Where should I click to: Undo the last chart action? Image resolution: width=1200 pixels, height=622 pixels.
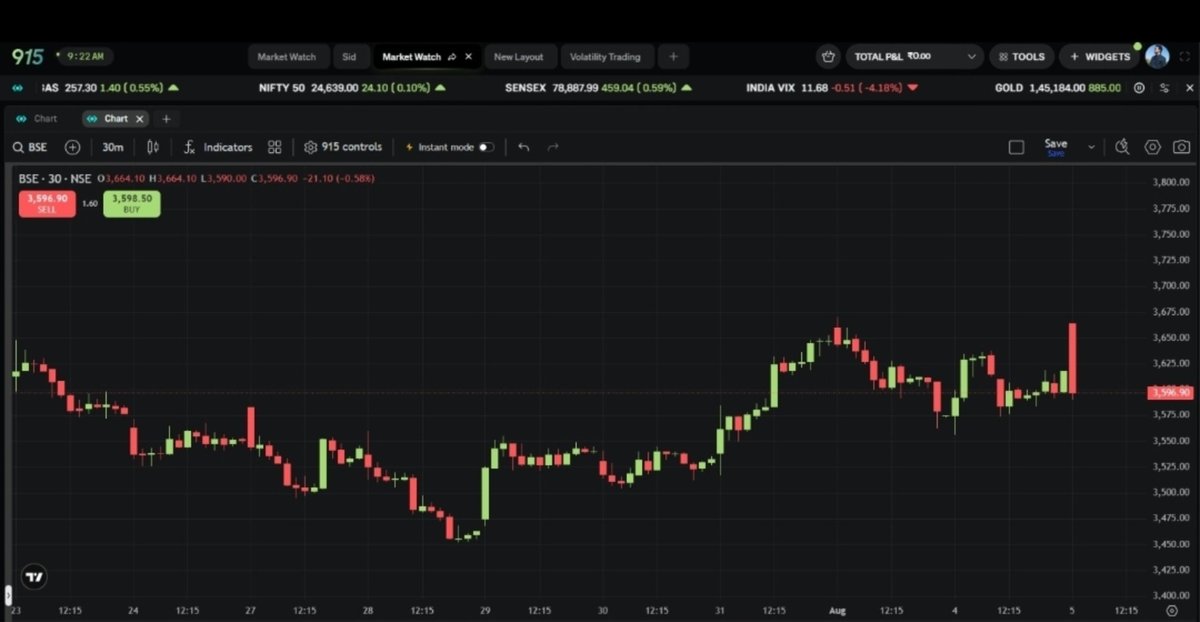[524, 147]
